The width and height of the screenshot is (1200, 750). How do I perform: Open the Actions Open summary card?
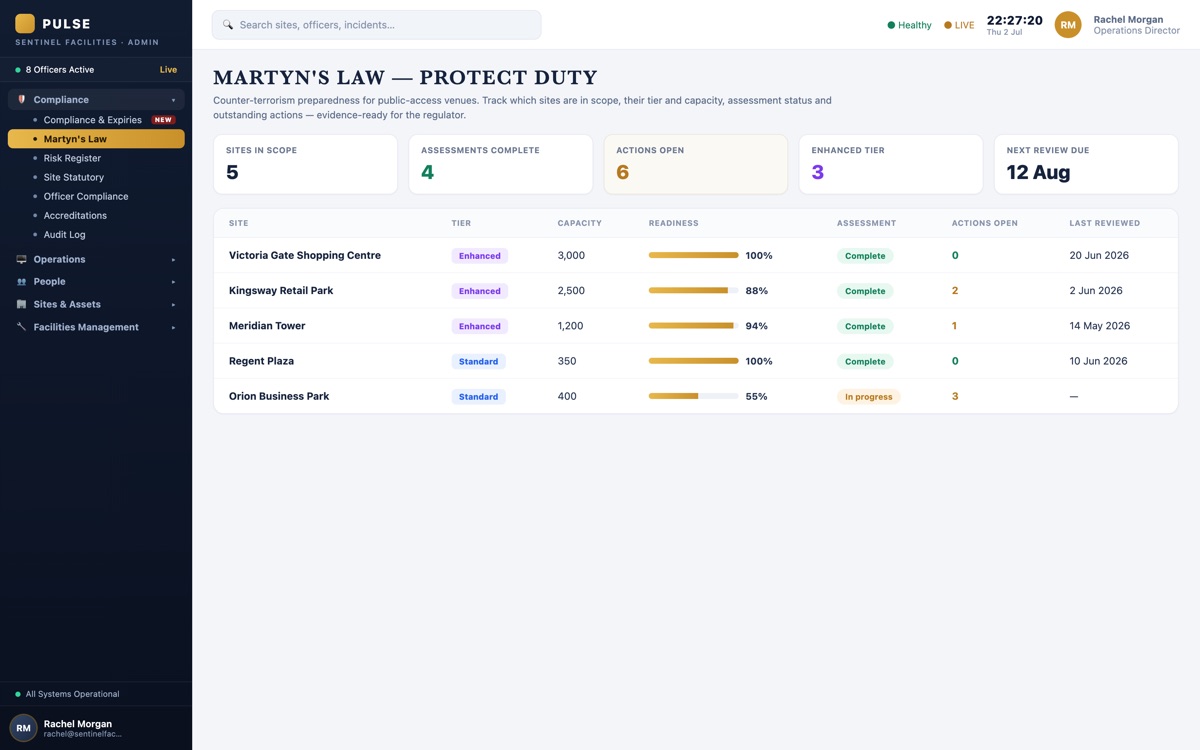[696, 164]
